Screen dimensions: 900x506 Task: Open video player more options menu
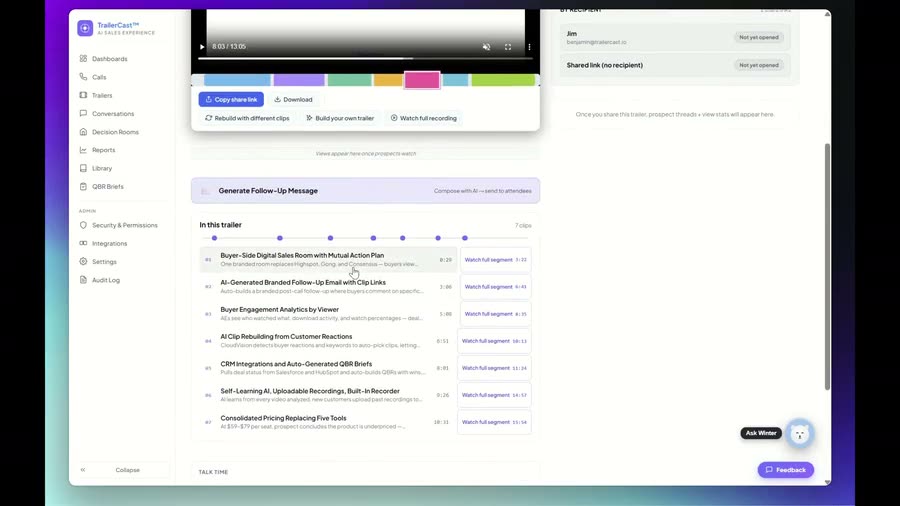pos(529,47)
